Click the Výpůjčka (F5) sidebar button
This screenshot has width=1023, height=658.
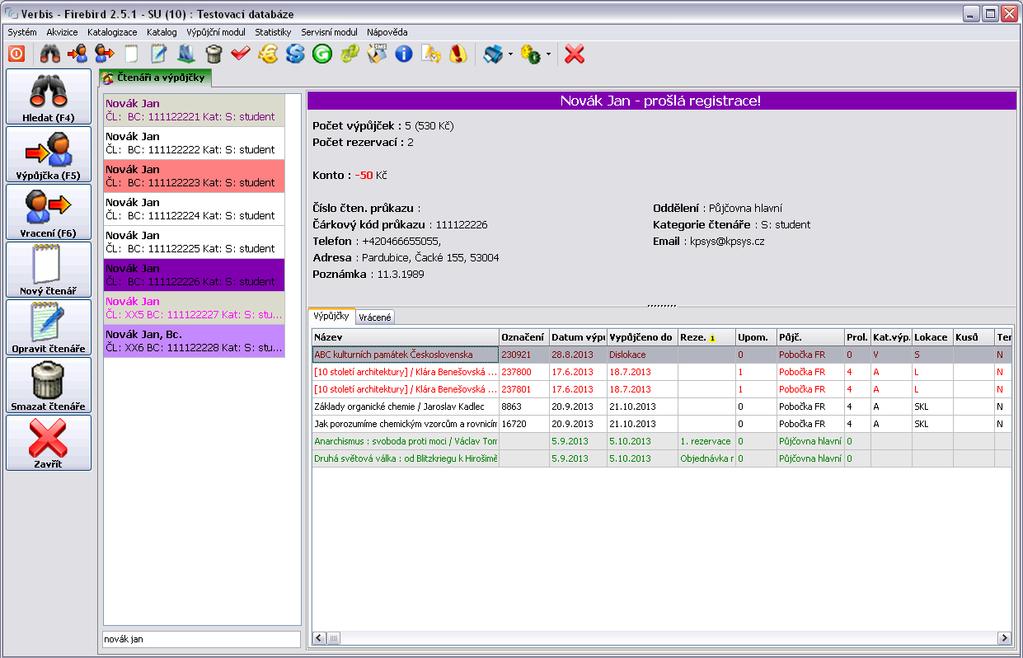click(x=48, y=154)
